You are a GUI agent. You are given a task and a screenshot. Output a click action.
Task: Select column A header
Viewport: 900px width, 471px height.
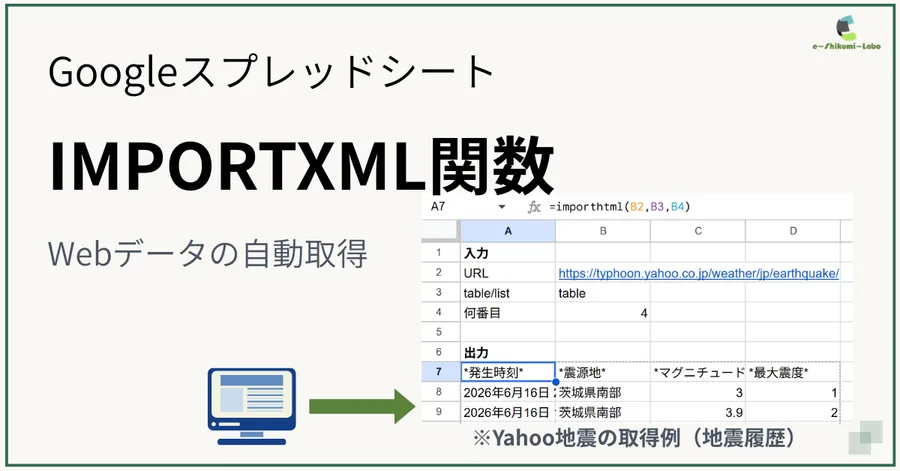coord(508,231)
